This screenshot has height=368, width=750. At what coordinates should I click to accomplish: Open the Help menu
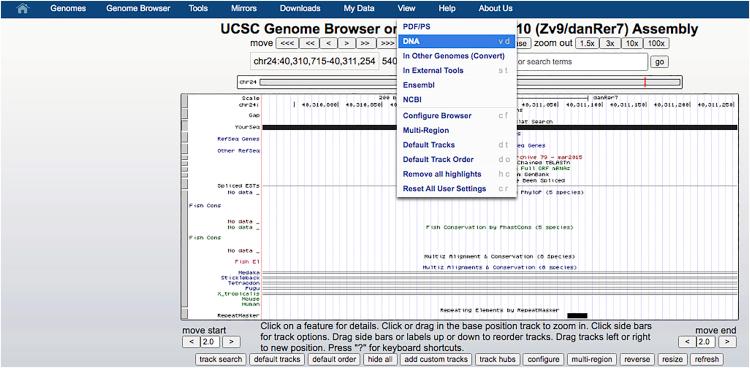click(x=447, y=9)
